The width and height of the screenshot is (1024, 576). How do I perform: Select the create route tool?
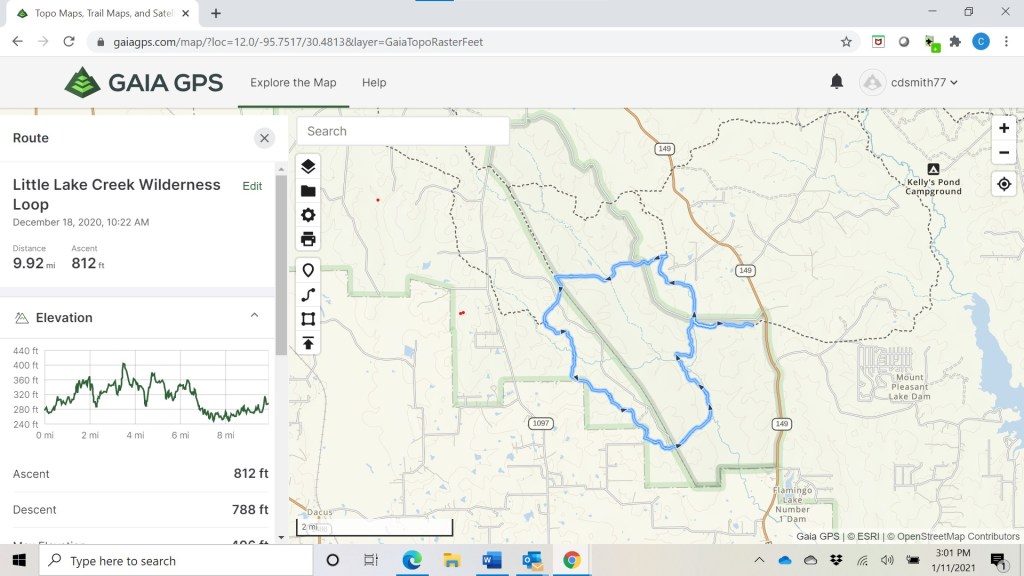[308, 295]
